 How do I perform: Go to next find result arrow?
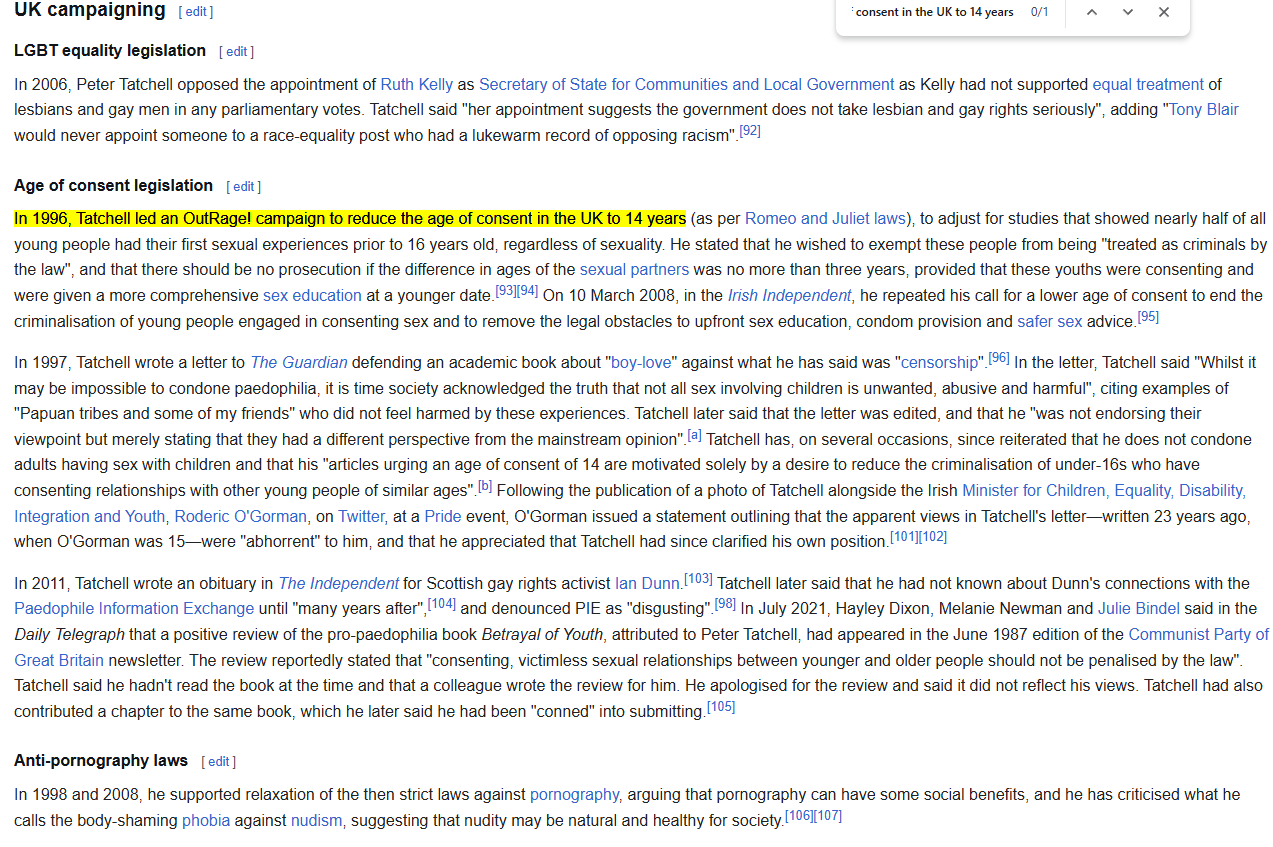pos(1128,12)
